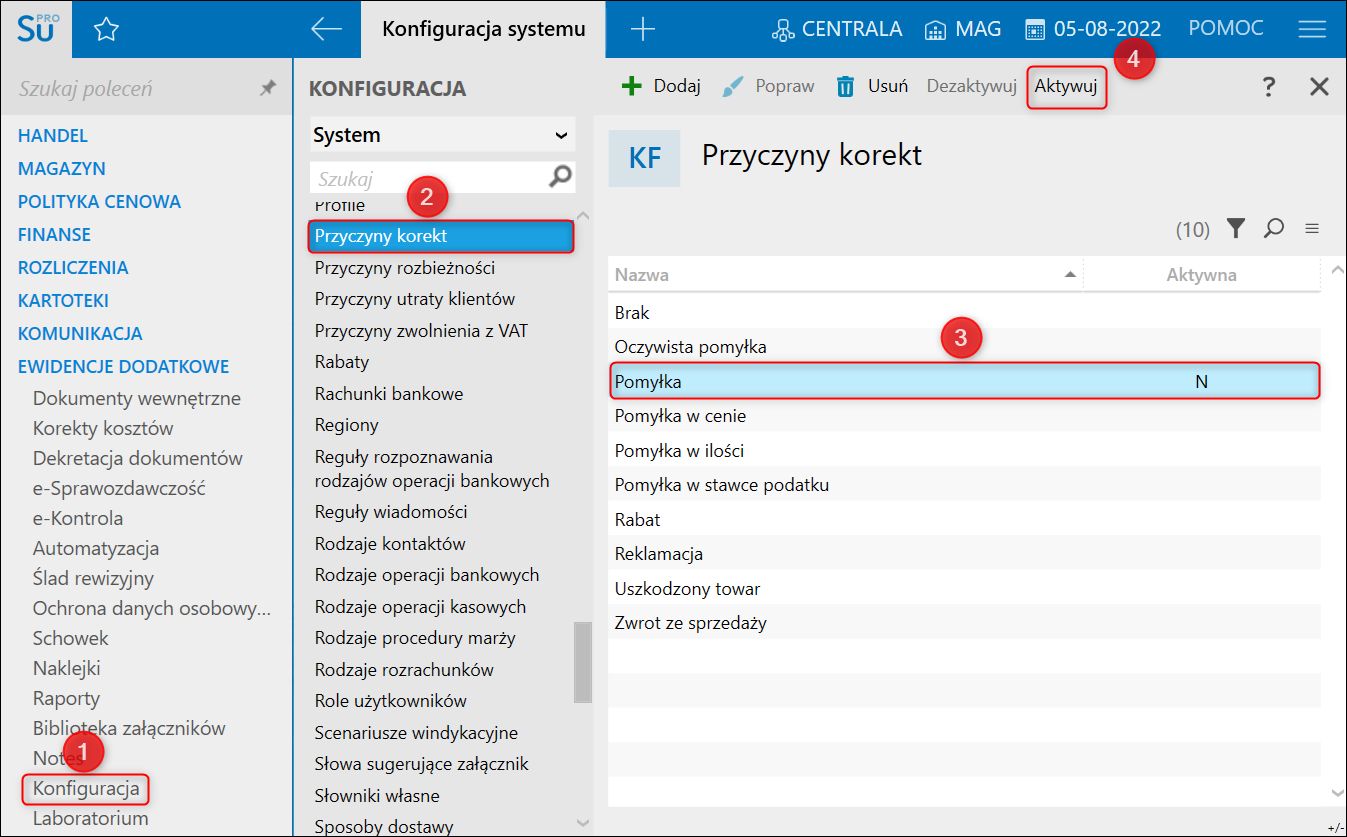1347x837 pixels.
Task: Click the list search magnifier icon
Action: point(1273,229)
